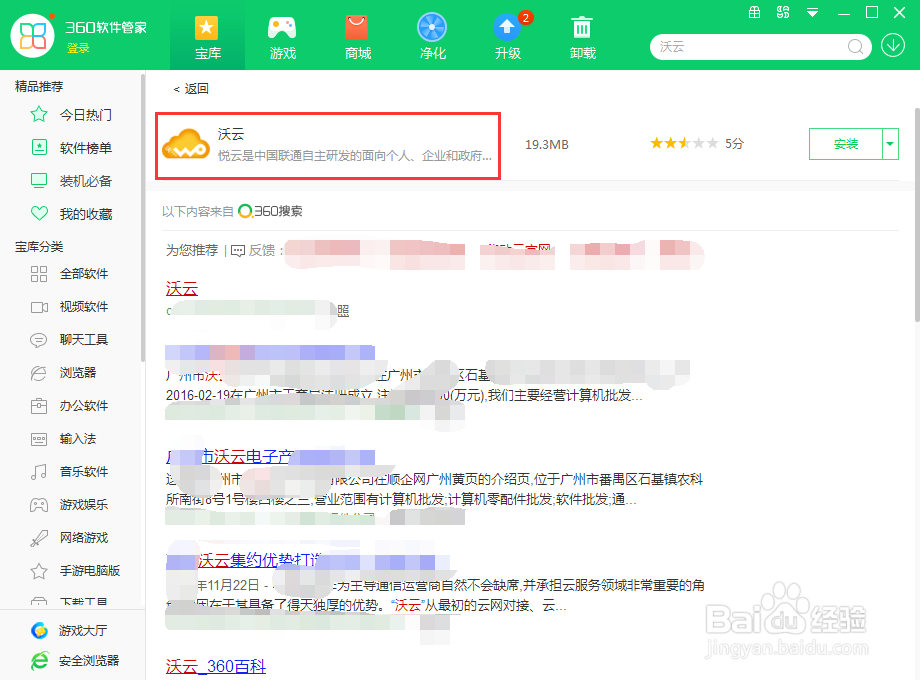
Task: Open the 商城 mall section
Action: [x=357, y=35]
